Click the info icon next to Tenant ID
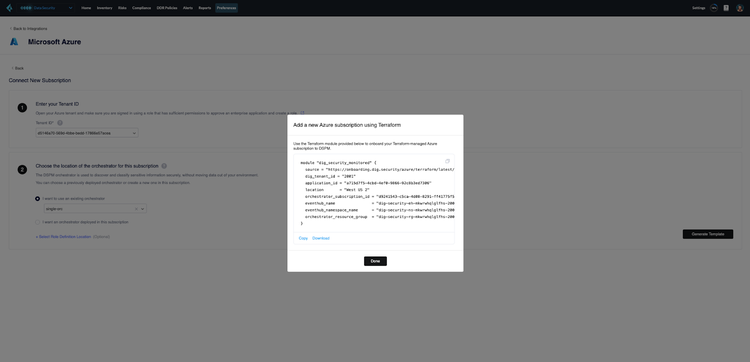 pos(60,123)
